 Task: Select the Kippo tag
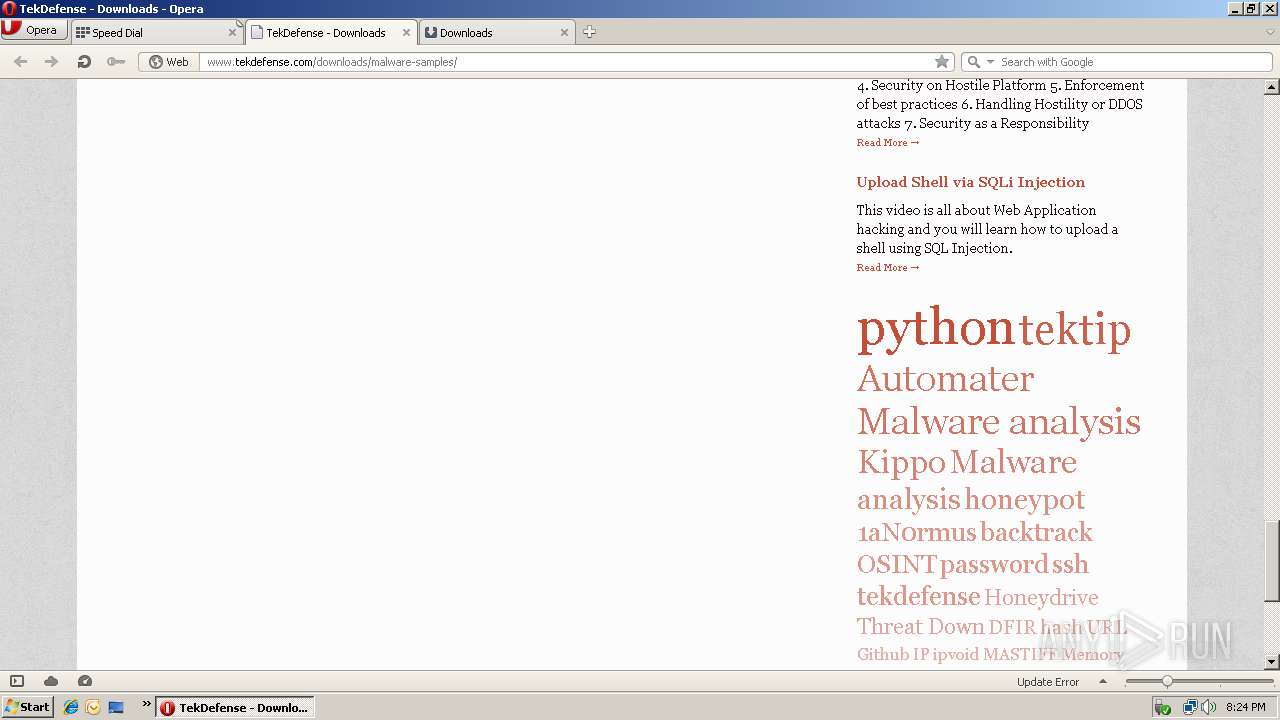tap(901, 463)
